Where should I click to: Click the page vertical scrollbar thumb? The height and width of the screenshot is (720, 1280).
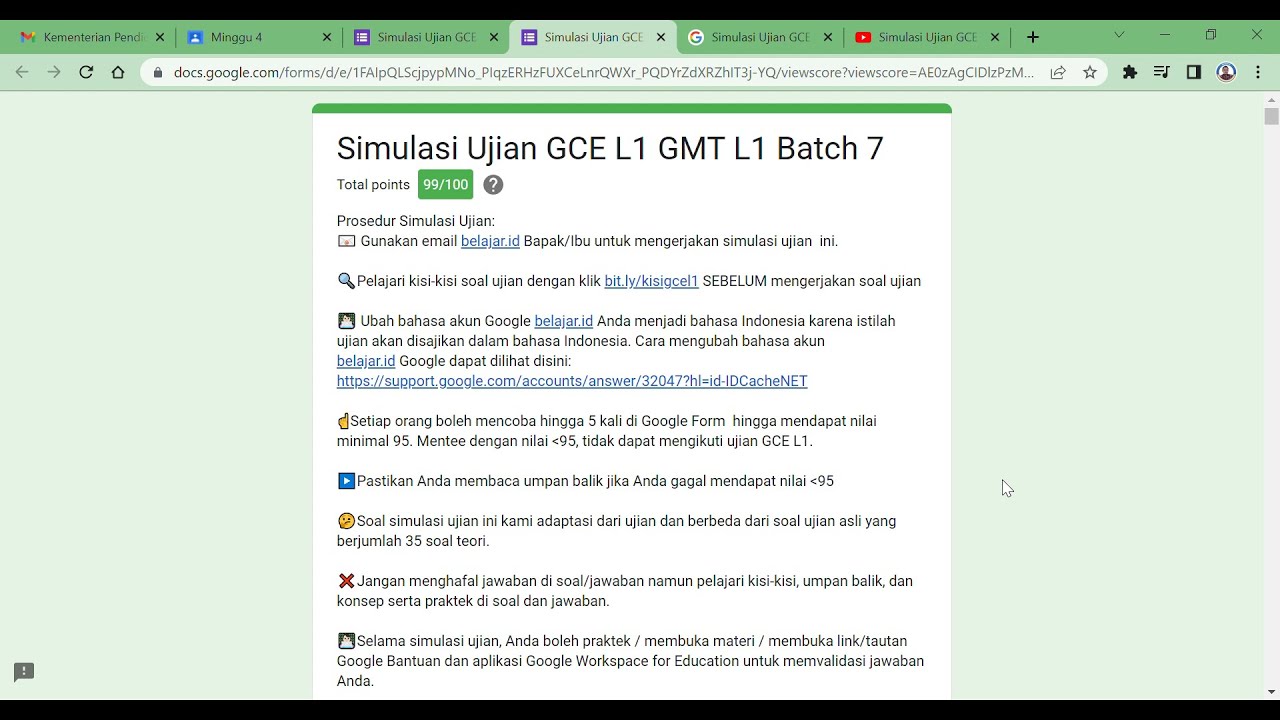click(1271, 116)
